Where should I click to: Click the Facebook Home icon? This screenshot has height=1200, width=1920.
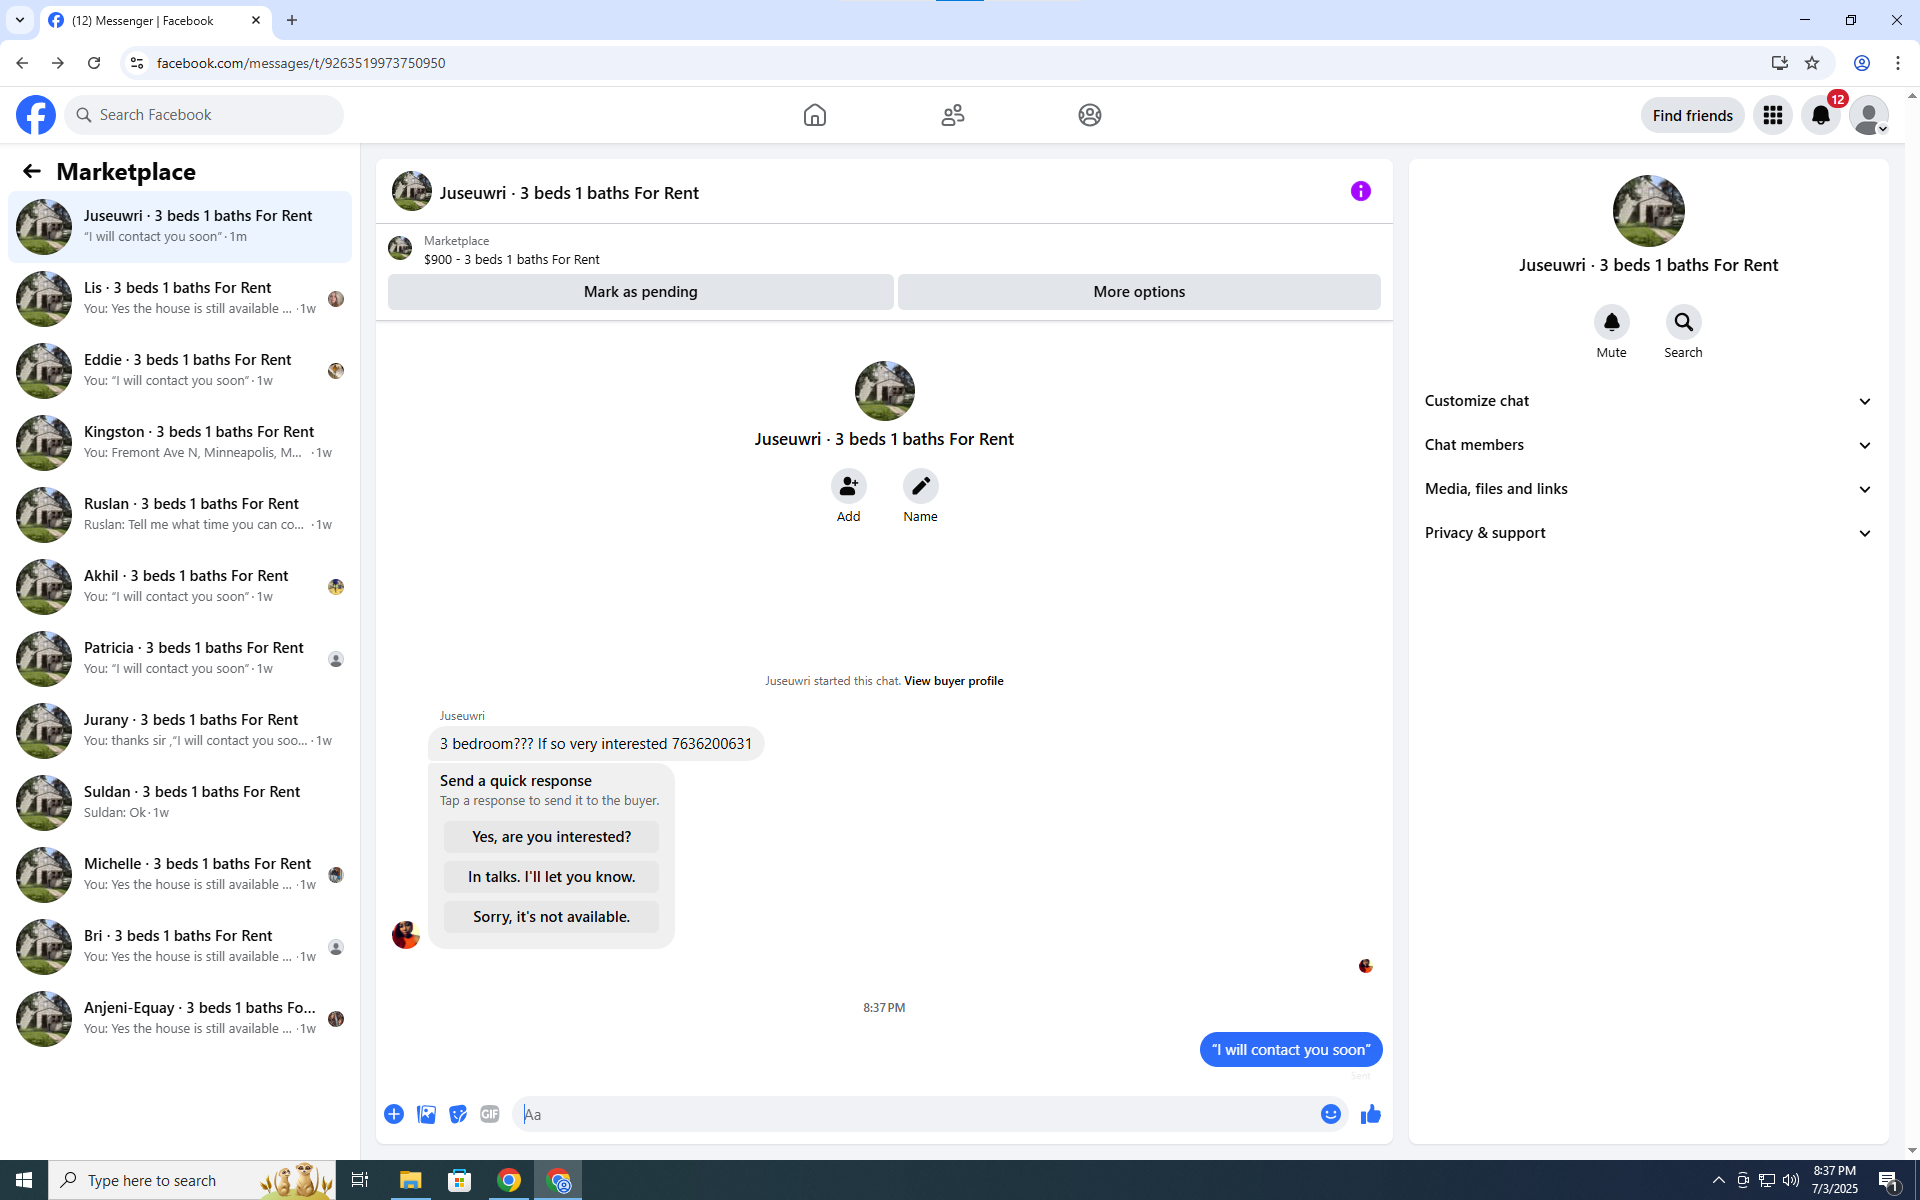click(814, 115)
